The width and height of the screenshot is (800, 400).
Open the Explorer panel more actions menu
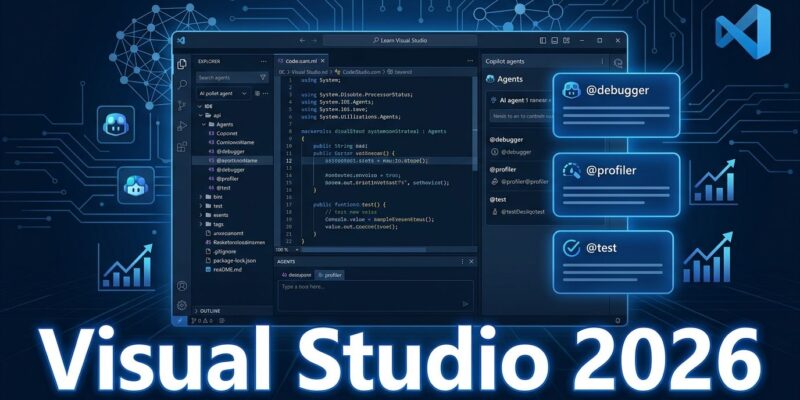(x=263, y=61)
